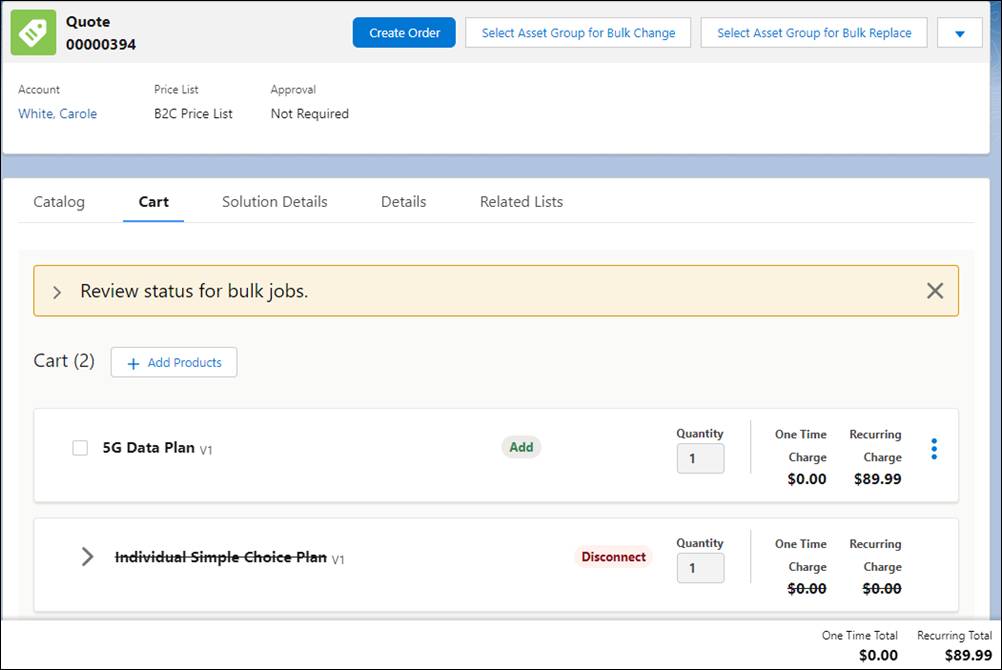Switch to the Catalog tab

(58, 202)
